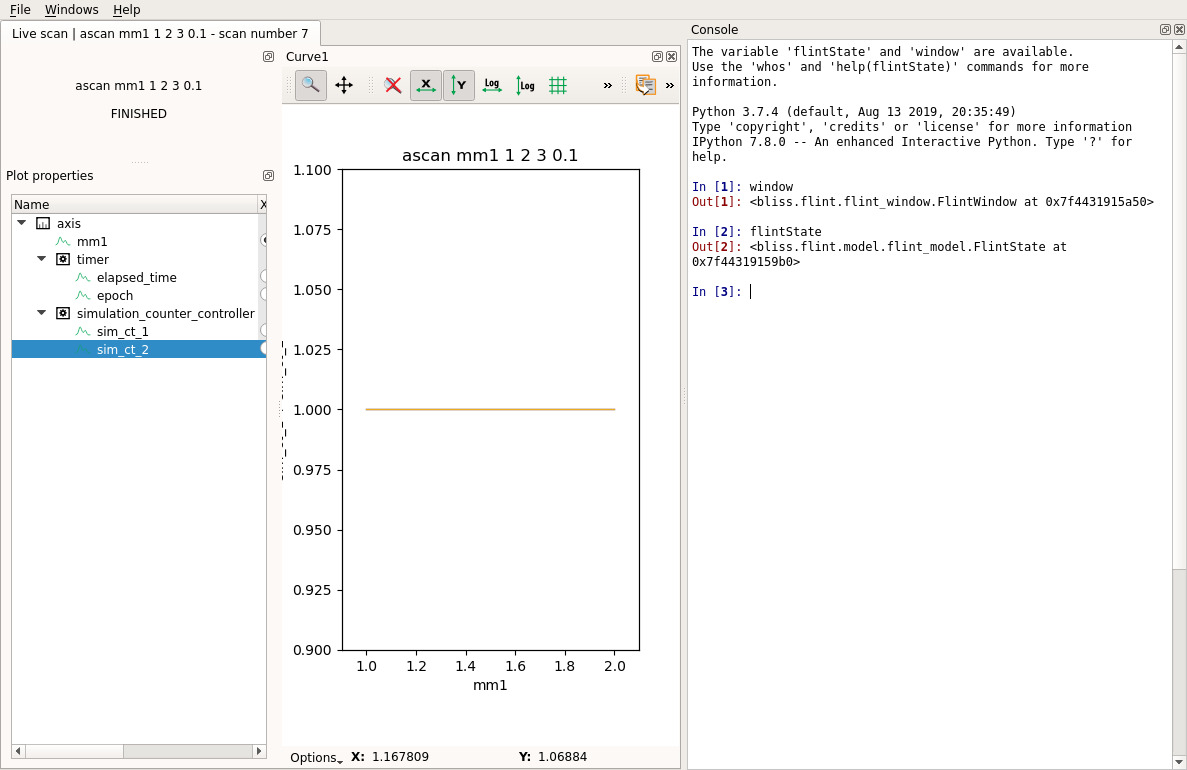Viewport: 1187px width, 770px height.
Task: Click the plot title ascan mm1 1 2 3 0.1
Action: (490, 155)
